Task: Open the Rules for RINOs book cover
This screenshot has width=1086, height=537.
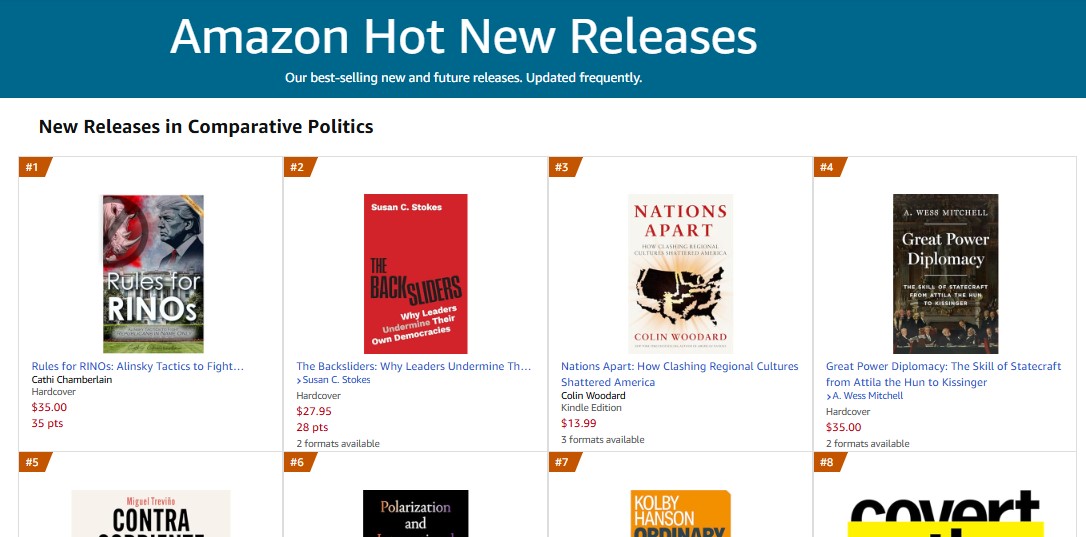Action: 153,273
